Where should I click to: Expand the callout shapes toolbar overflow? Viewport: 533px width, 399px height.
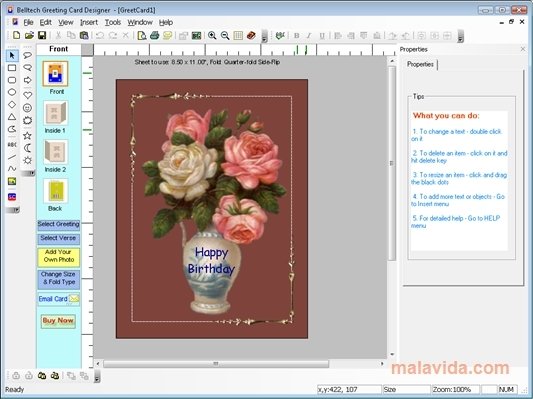pyautogui.click(x=28, y=173)
